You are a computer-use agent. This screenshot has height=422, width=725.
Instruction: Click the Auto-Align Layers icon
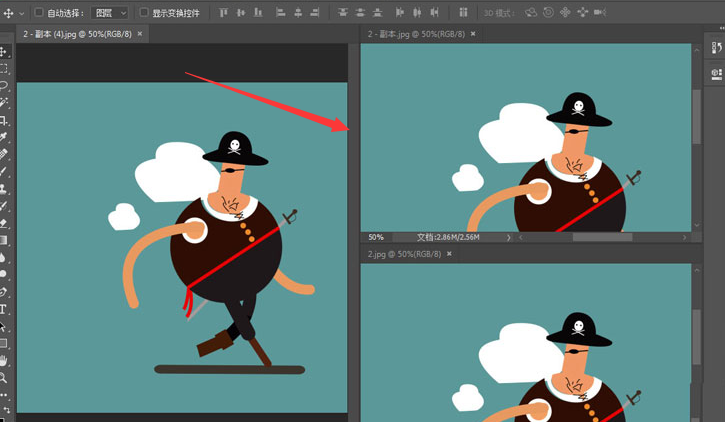click(463, 13)
